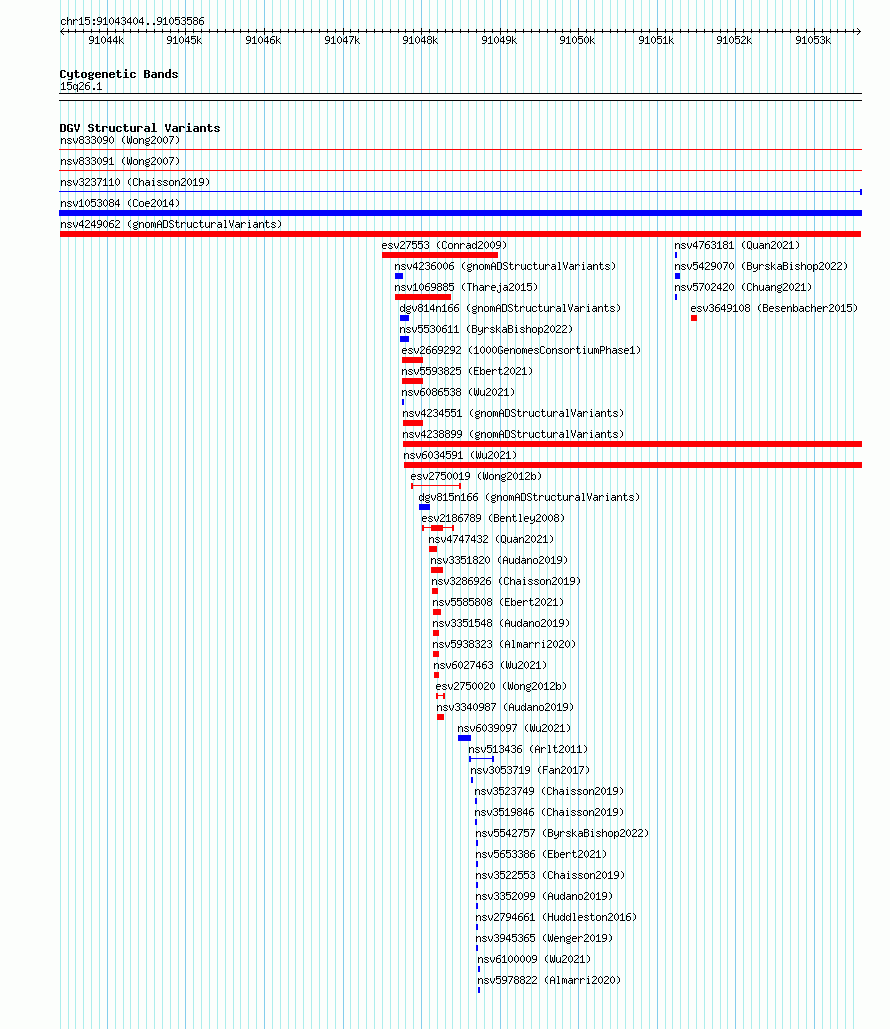Open nsv6086538 (Wu2021) variant
This screenshot has width=890, height=1029.
458,392
